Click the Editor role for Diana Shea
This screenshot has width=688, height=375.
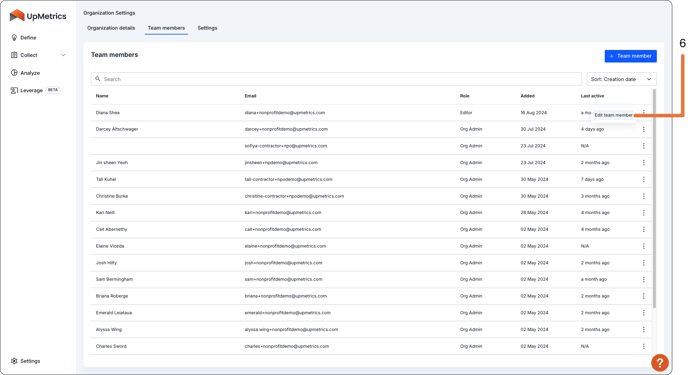pyautogui.click(x=466, y=113)
